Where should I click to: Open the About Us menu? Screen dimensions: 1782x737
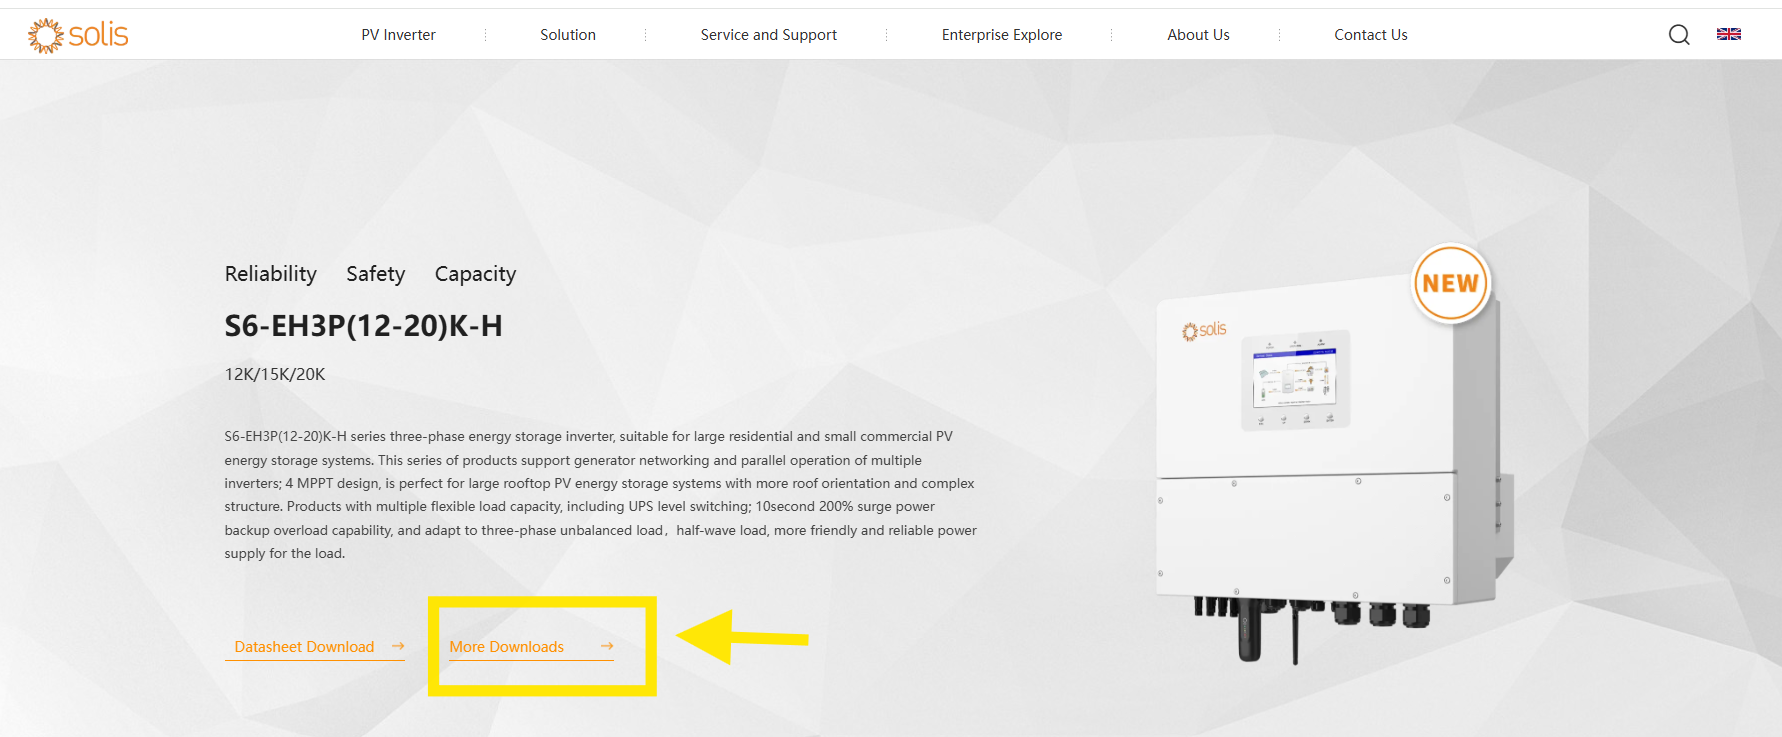click(x=1198, y=35)
